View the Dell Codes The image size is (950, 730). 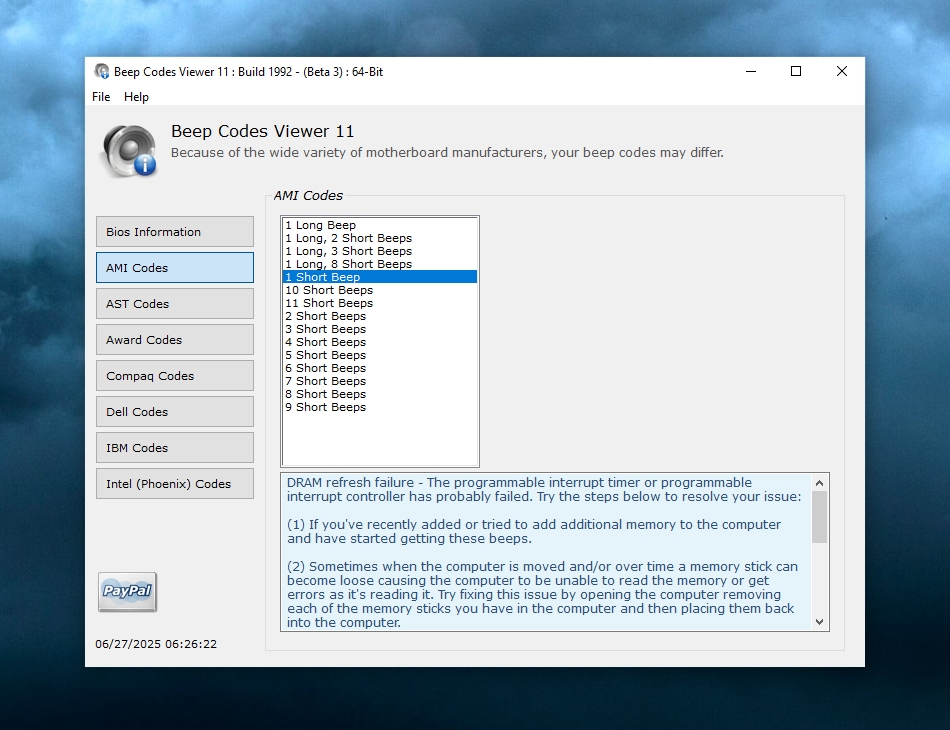174,412
